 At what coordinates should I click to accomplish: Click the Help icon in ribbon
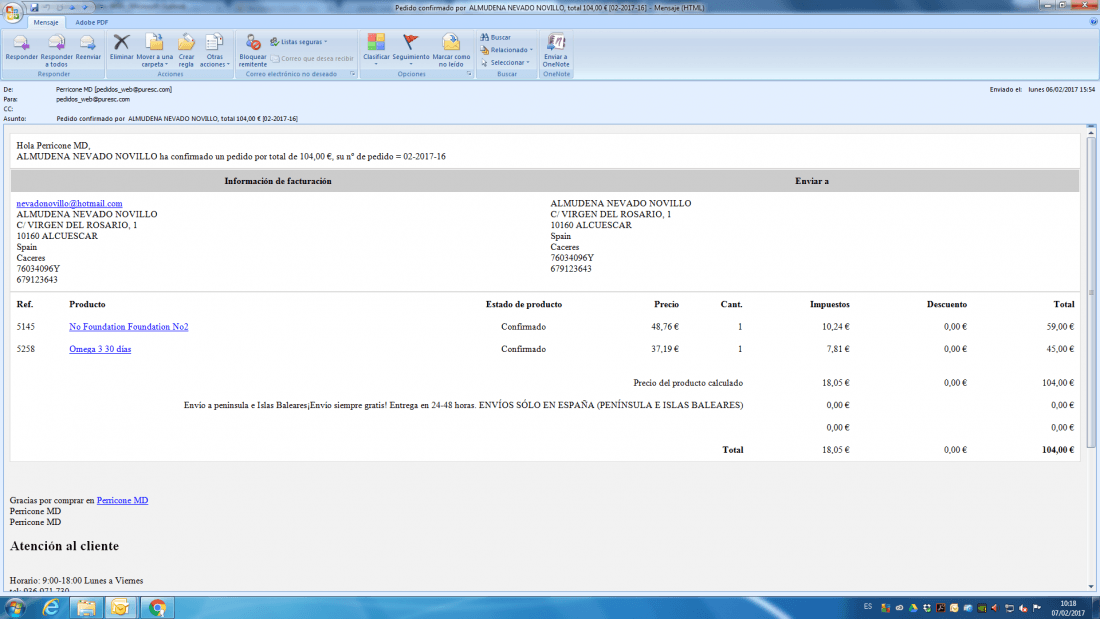[x=1093, y=22]
